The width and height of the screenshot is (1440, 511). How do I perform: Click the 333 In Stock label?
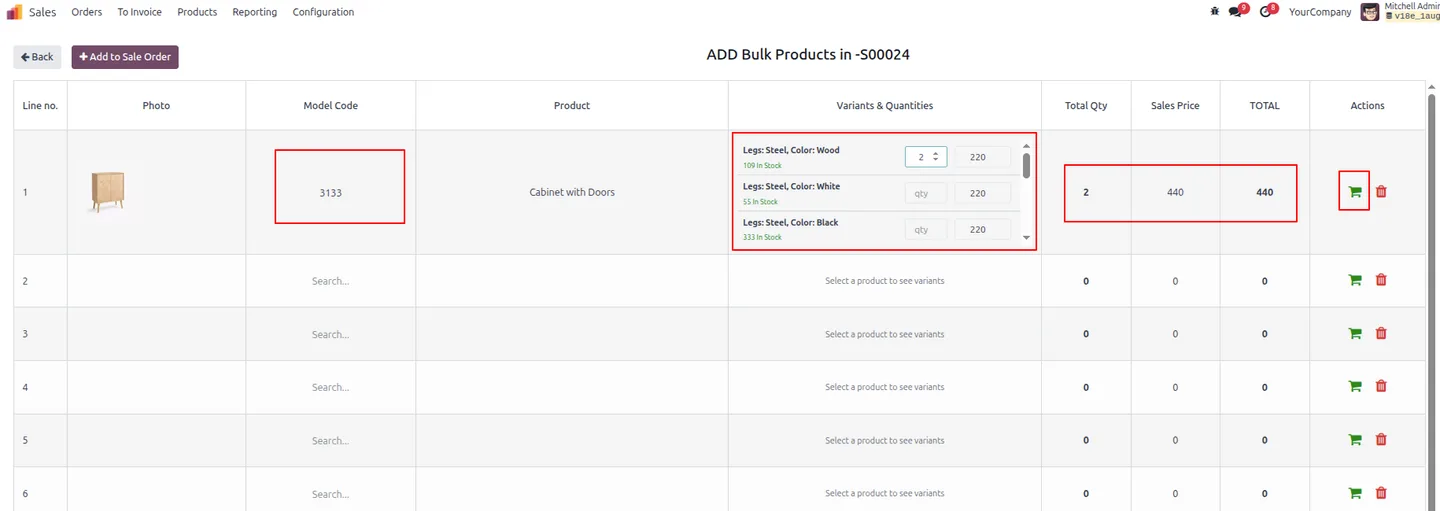tap(762, 237)
